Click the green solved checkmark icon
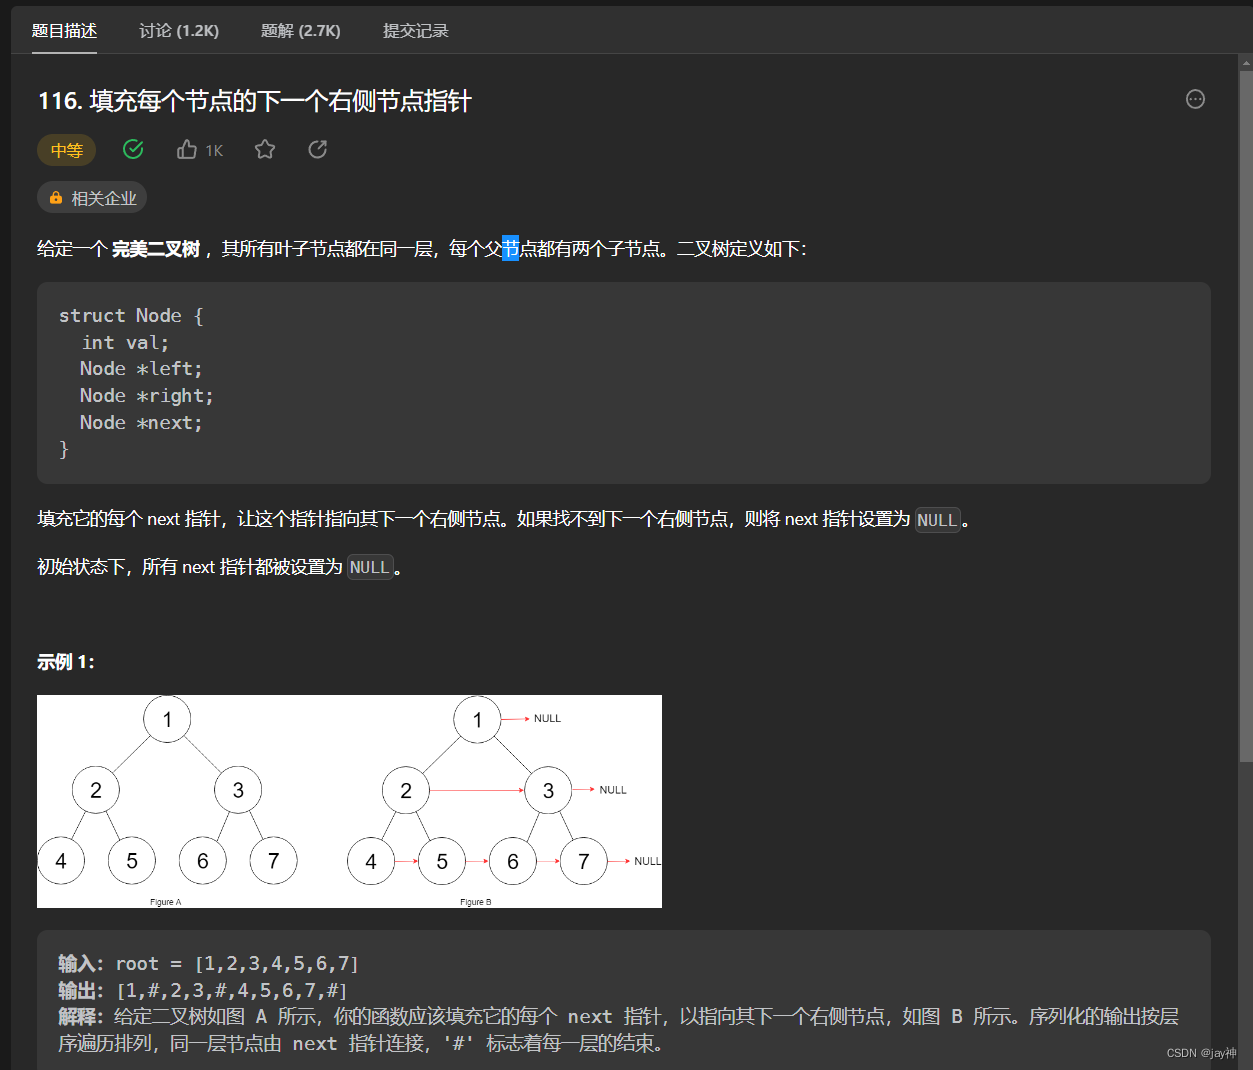Viewport: 1253px width, 1070px height. click(x=133, y=148)
